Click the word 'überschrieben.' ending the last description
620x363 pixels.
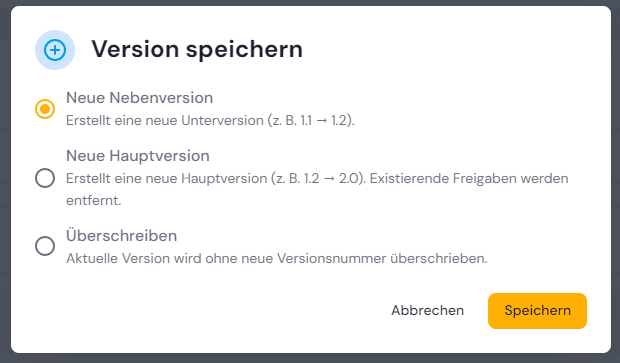pyautogui.click(x=439, y=259)
